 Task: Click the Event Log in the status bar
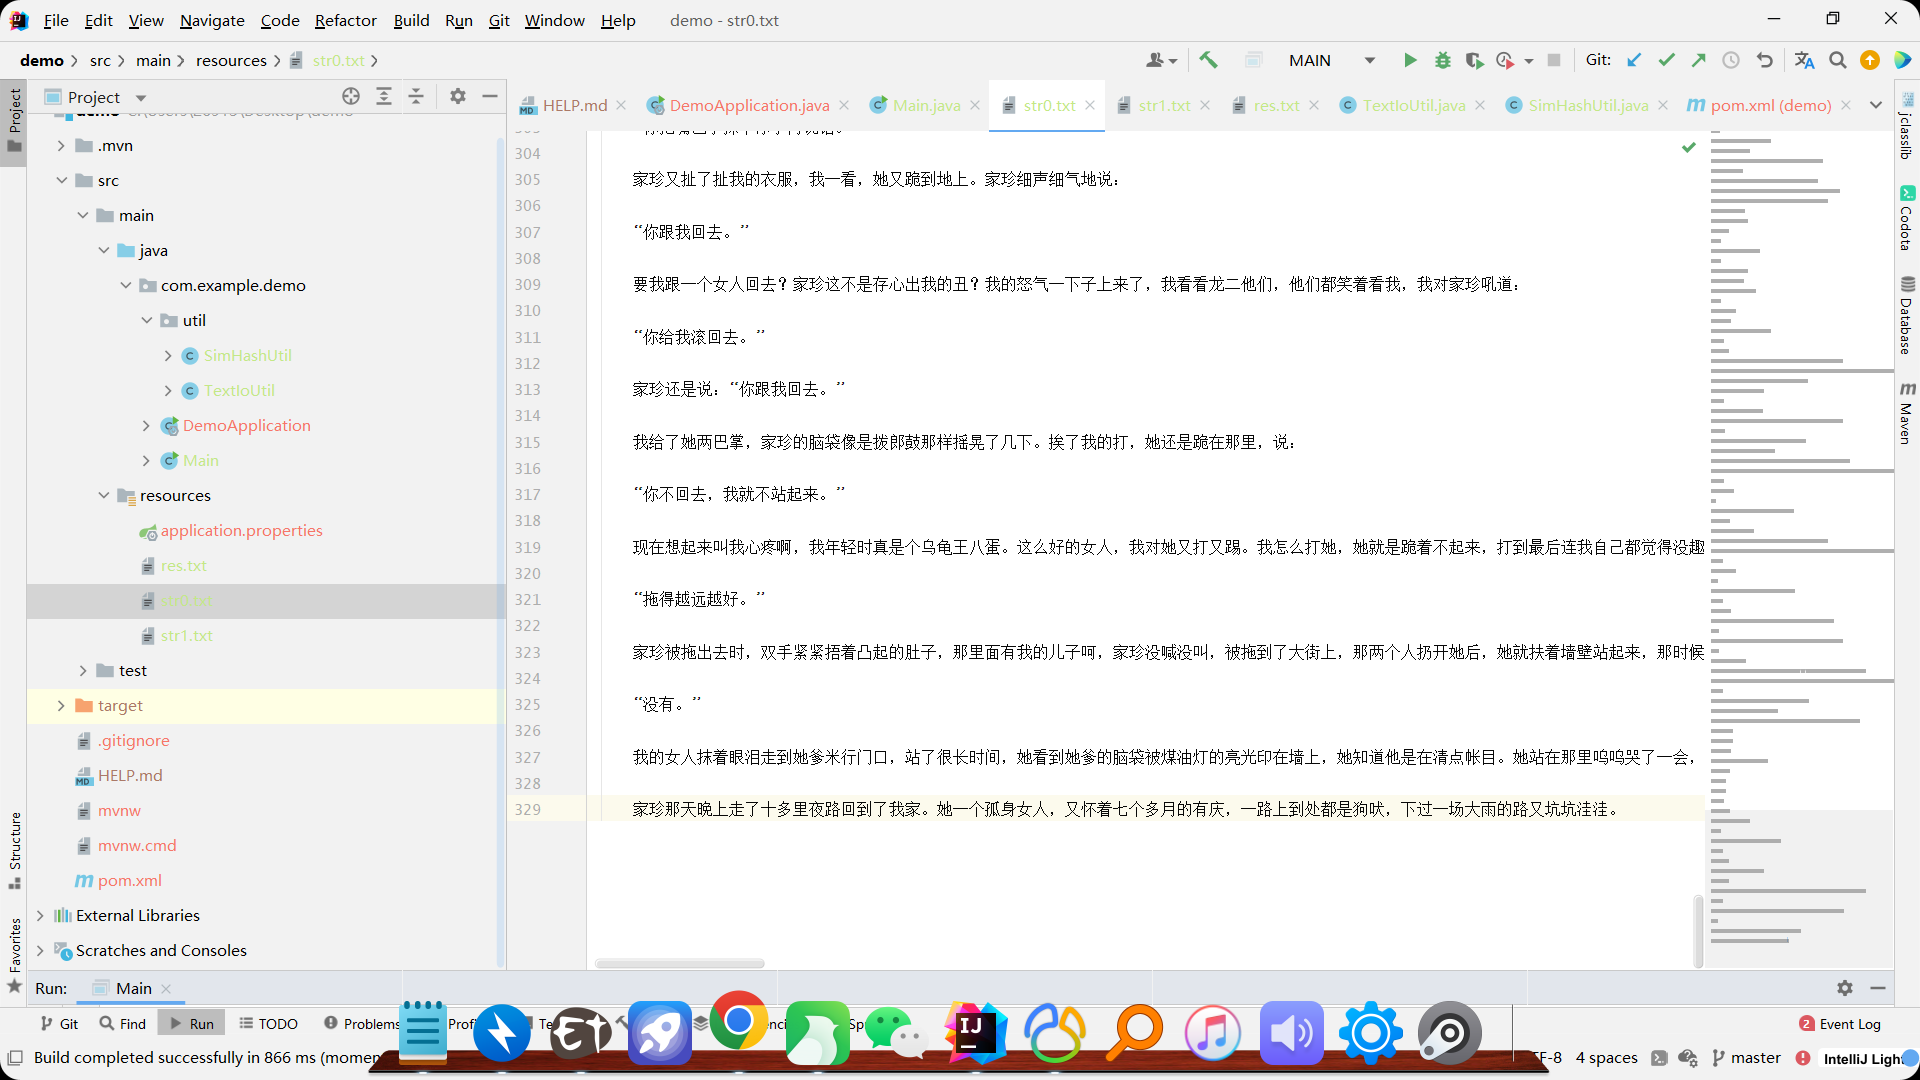[x=1849, y=1023]
